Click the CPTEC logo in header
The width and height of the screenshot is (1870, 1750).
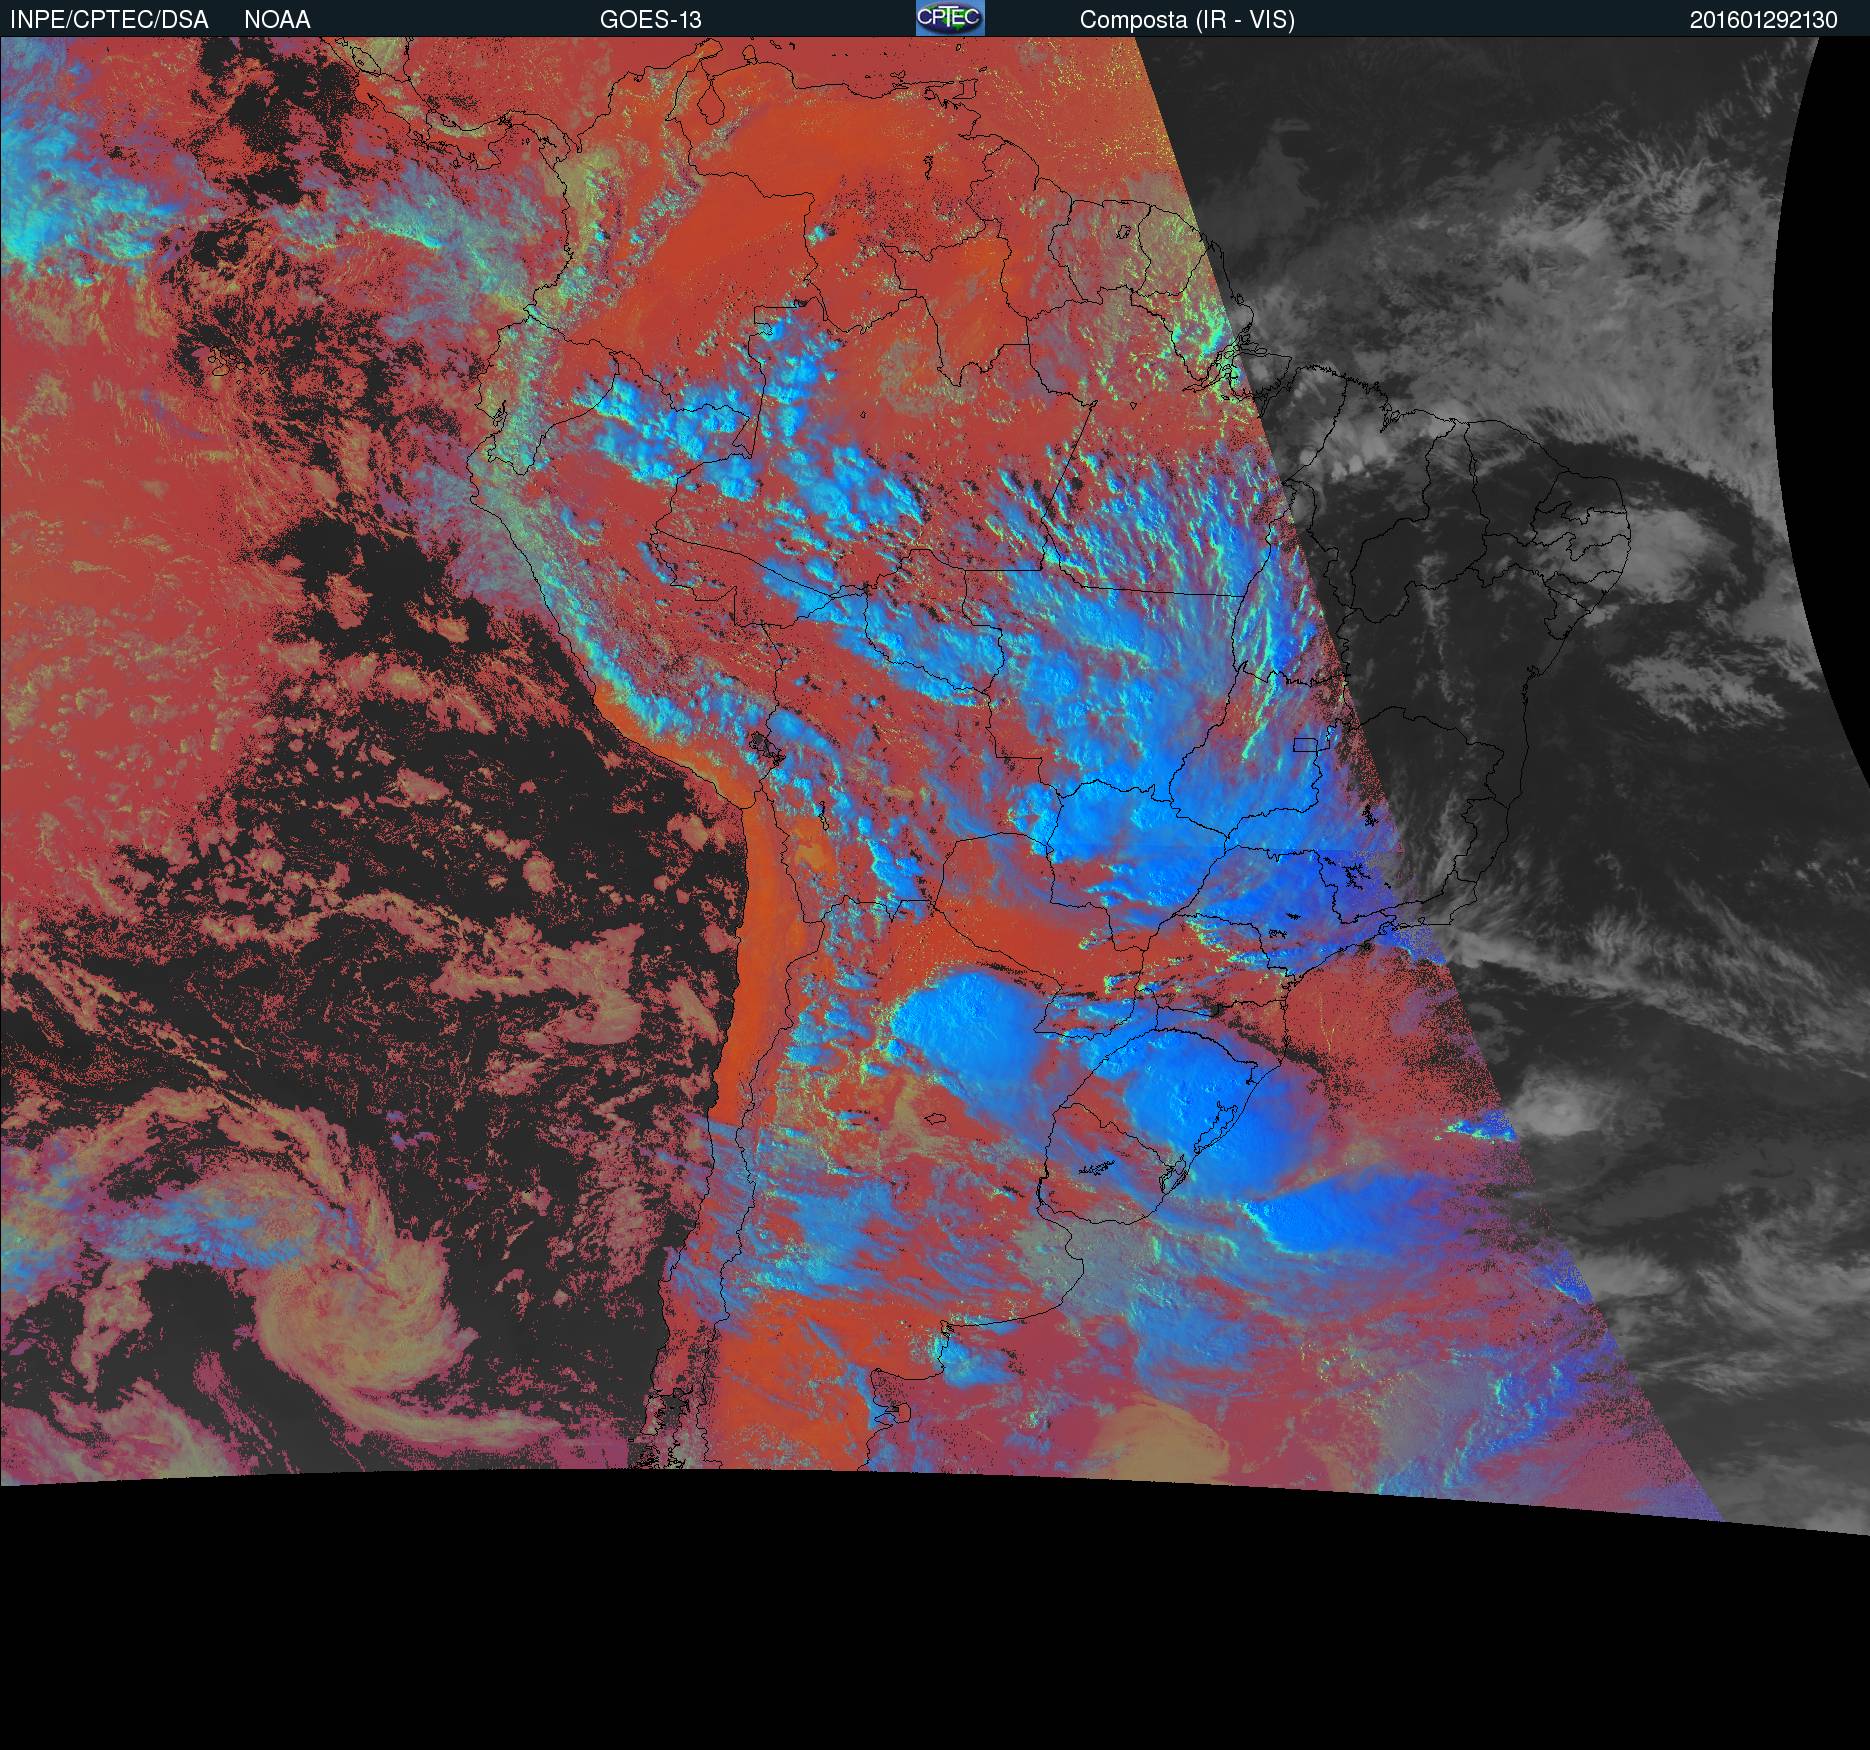[x=949, y=18]
